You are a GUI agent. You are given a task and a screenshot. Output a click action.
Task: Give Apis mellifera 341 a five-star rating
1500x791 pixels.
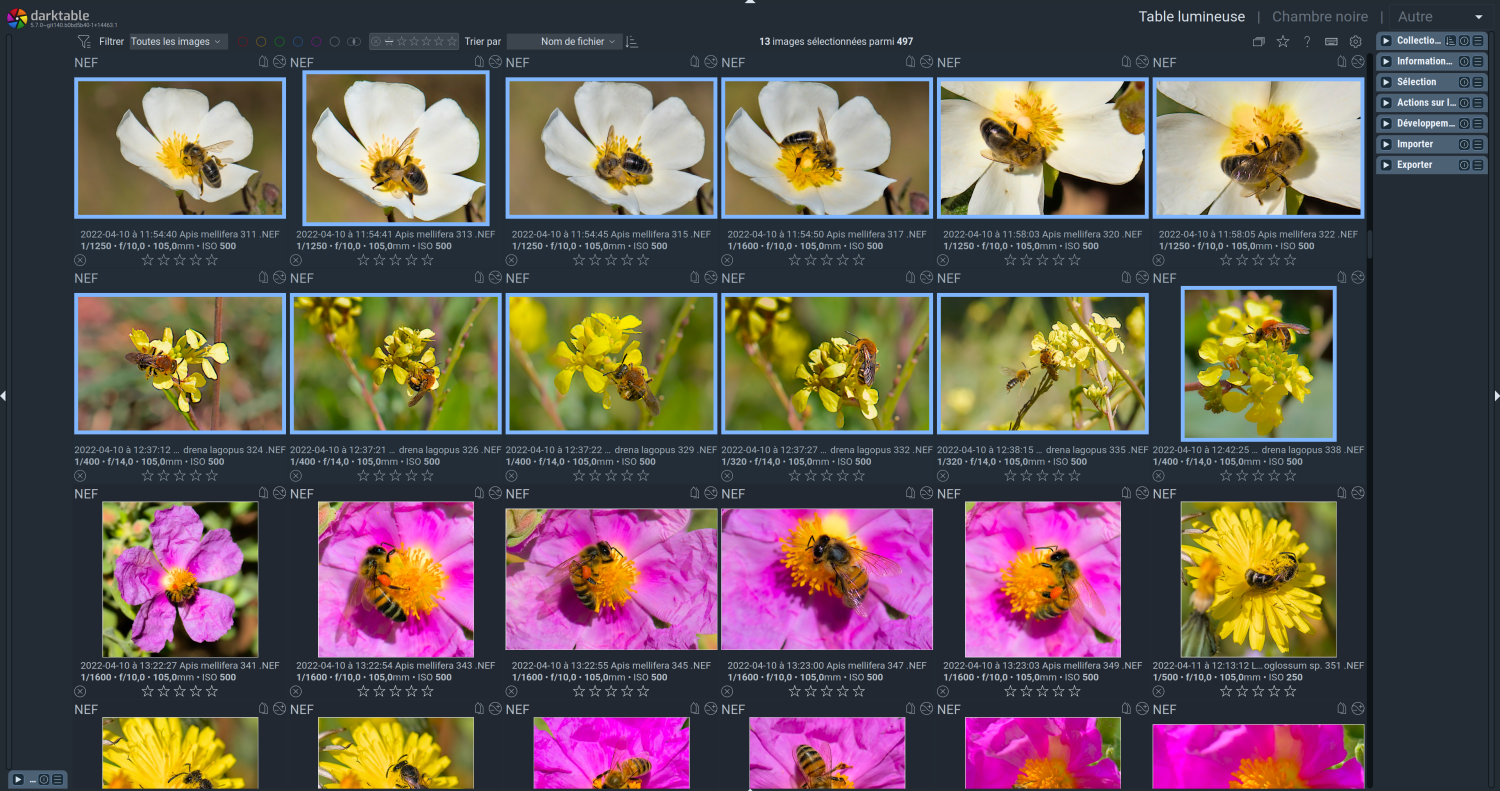212,691
